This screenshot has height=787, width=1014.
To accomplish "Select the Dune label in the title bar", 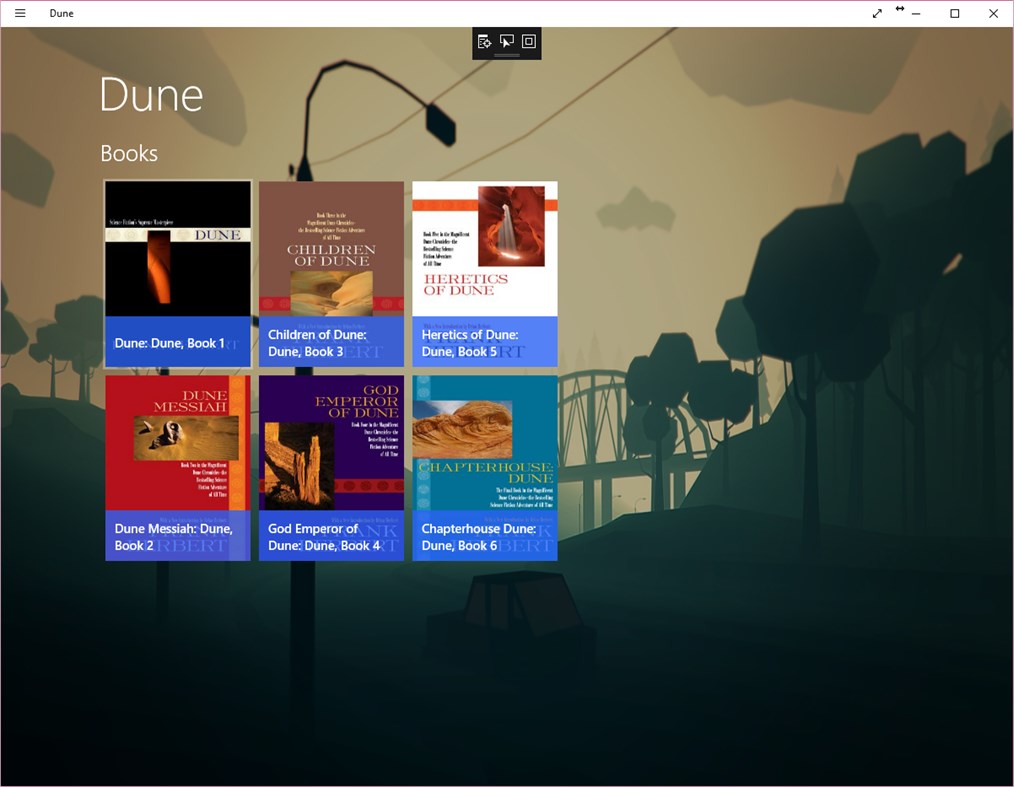I will tap(61, 13).
